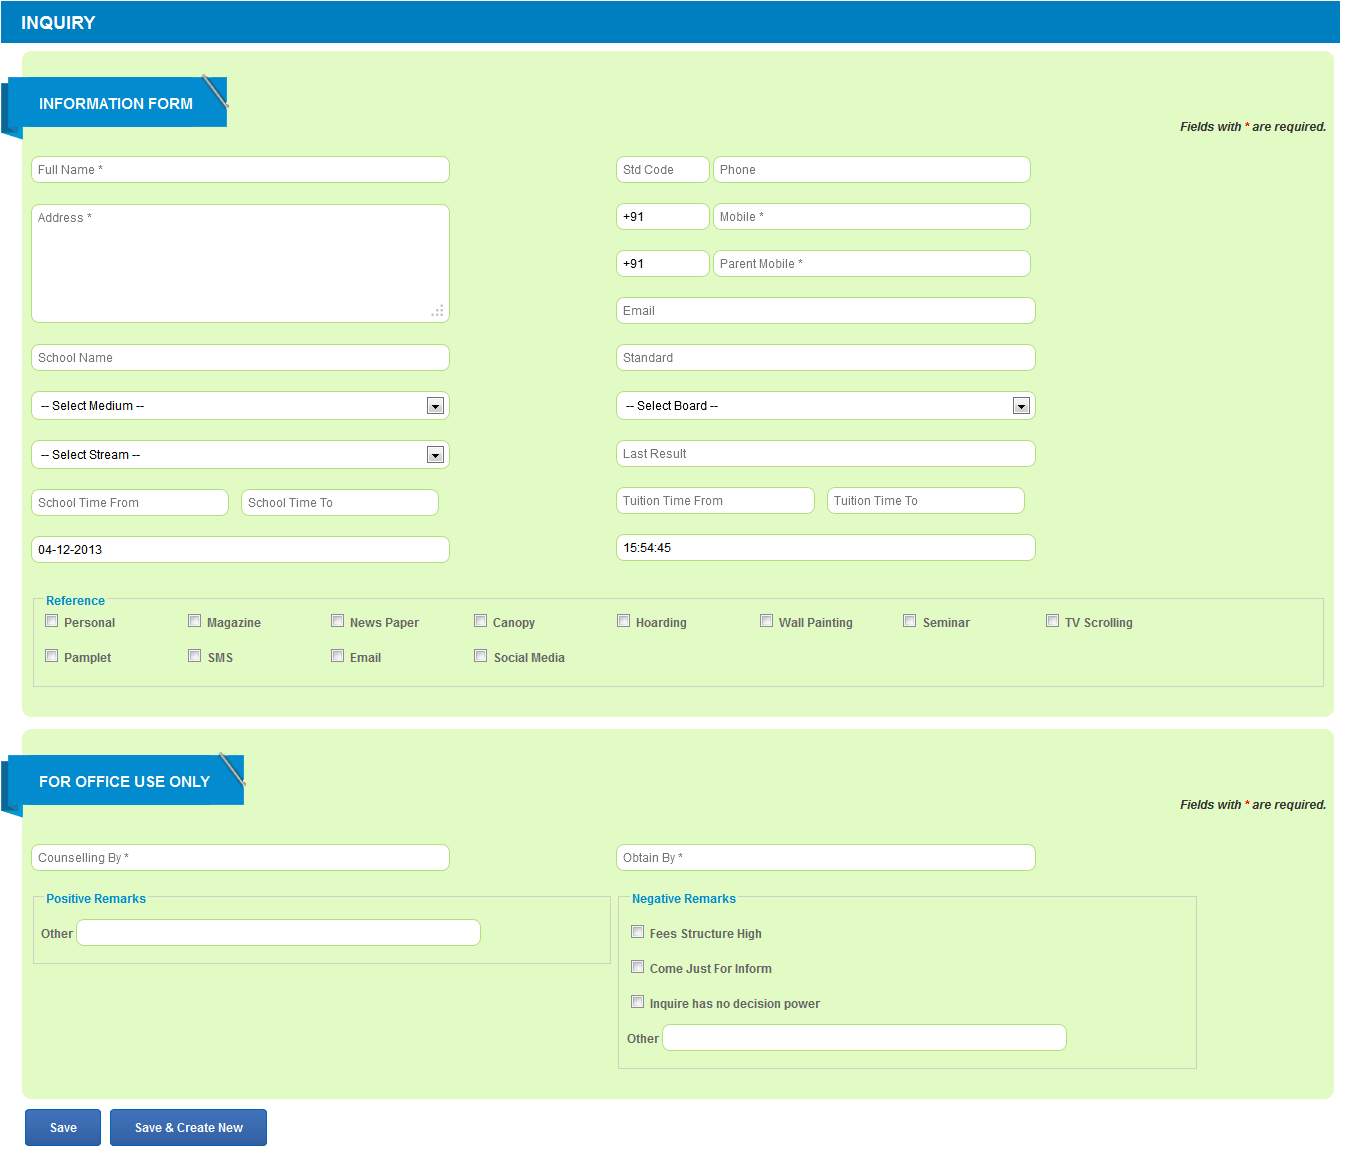Enable Come Just For Inform remark
The image size is (1349, 1171).
[638, 966]
